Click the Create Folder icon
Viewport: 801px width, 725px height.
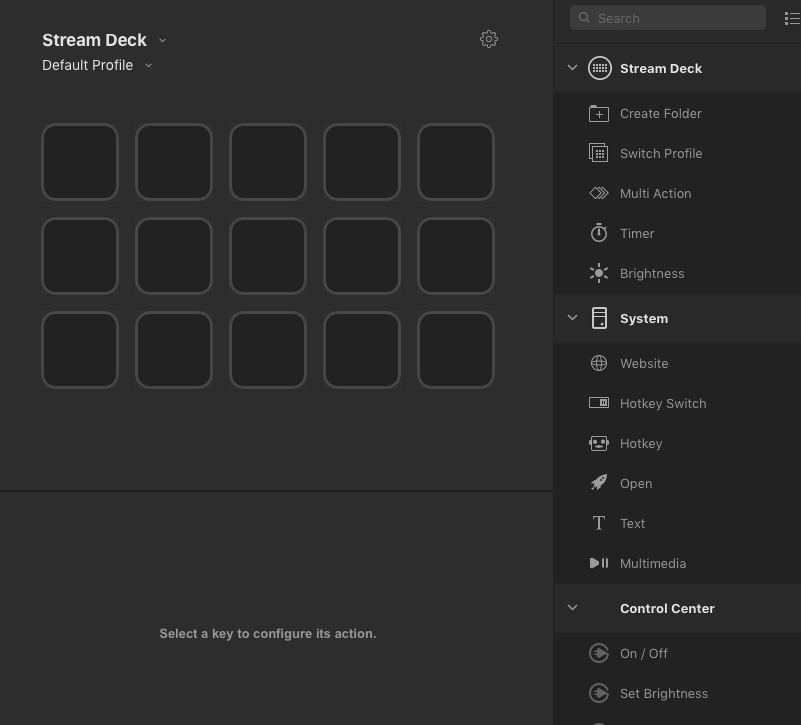click(x=599, y=113)
